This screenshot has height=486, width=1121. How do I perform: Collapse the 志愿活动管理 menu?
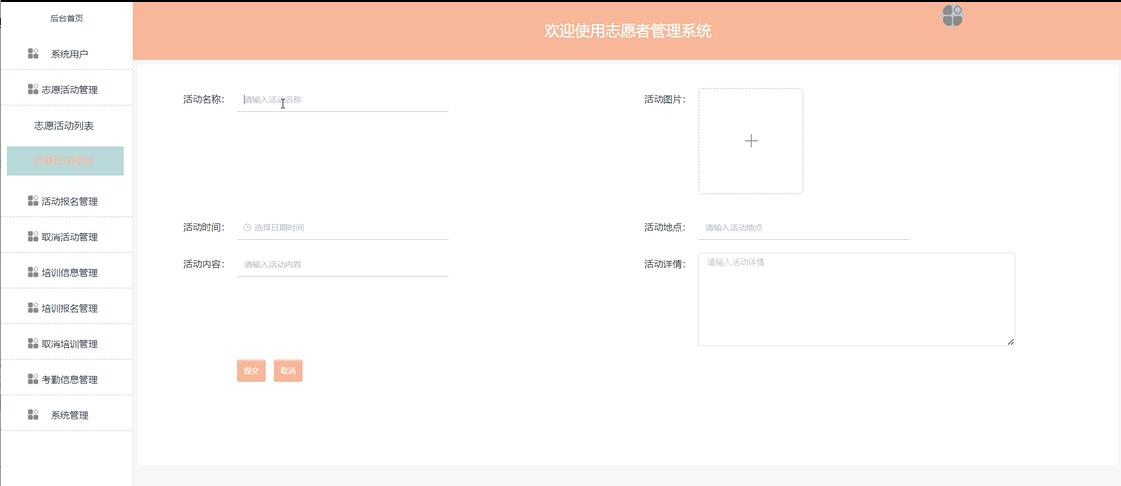(x=66, y=89)
